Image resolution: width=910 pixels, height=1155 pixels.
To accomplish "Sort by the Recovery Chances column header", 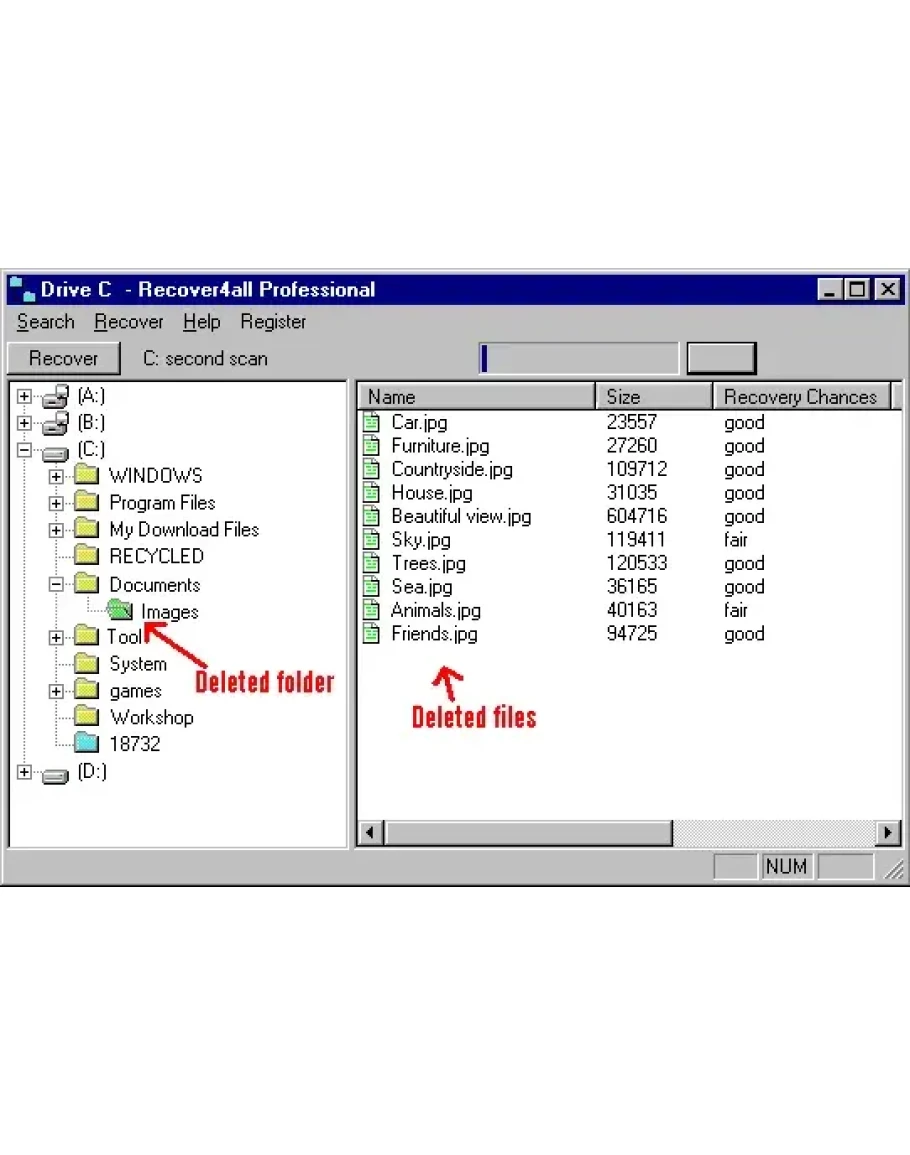I will (x=800, y=397).
